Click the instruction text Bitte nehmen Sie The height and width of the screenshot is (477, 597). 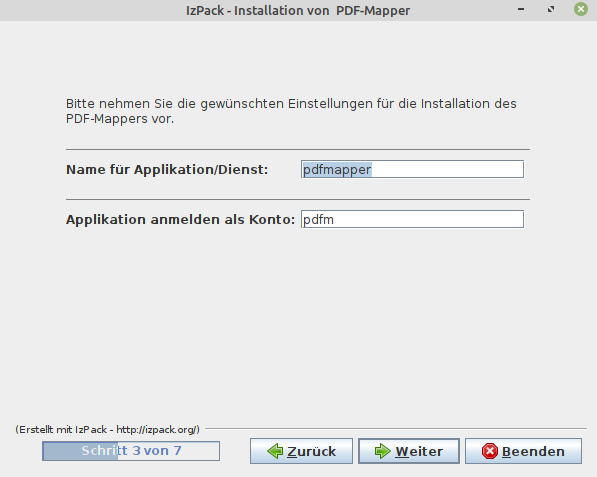click(291, 111)
